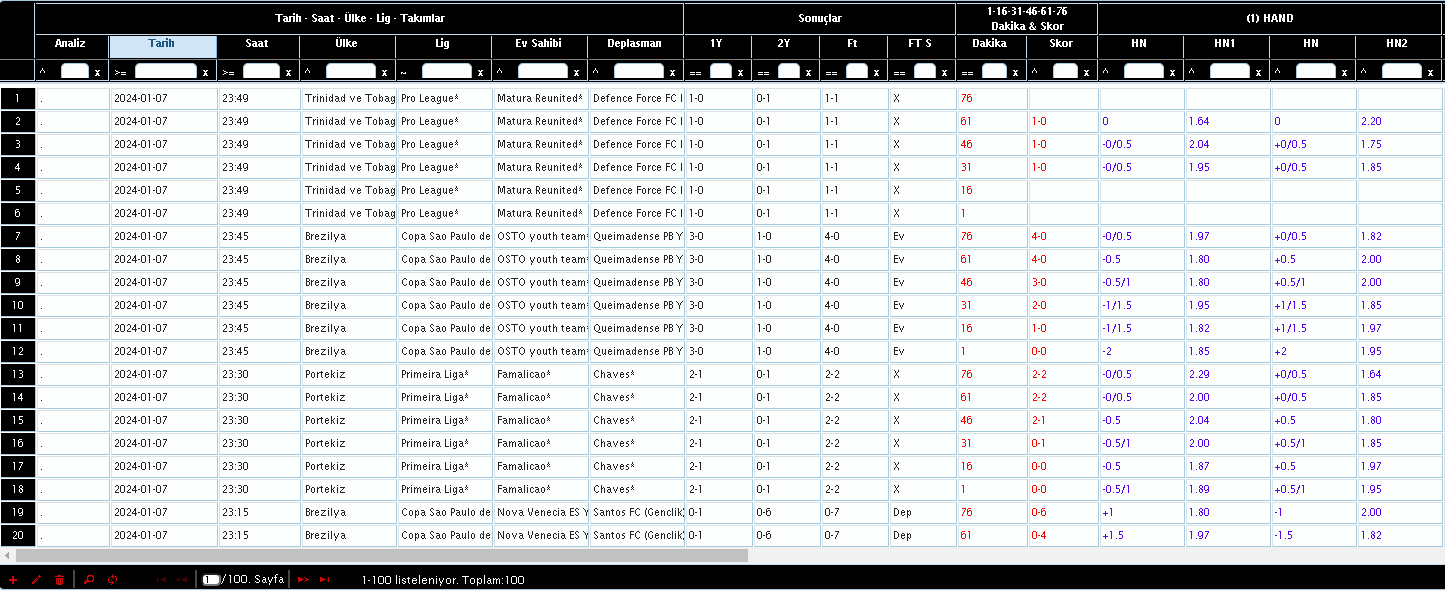Image resolution: width=1445 pixels, height=591 pixels.
Task: Open the Skor filter operator '^'
Action: [1036, 72]
